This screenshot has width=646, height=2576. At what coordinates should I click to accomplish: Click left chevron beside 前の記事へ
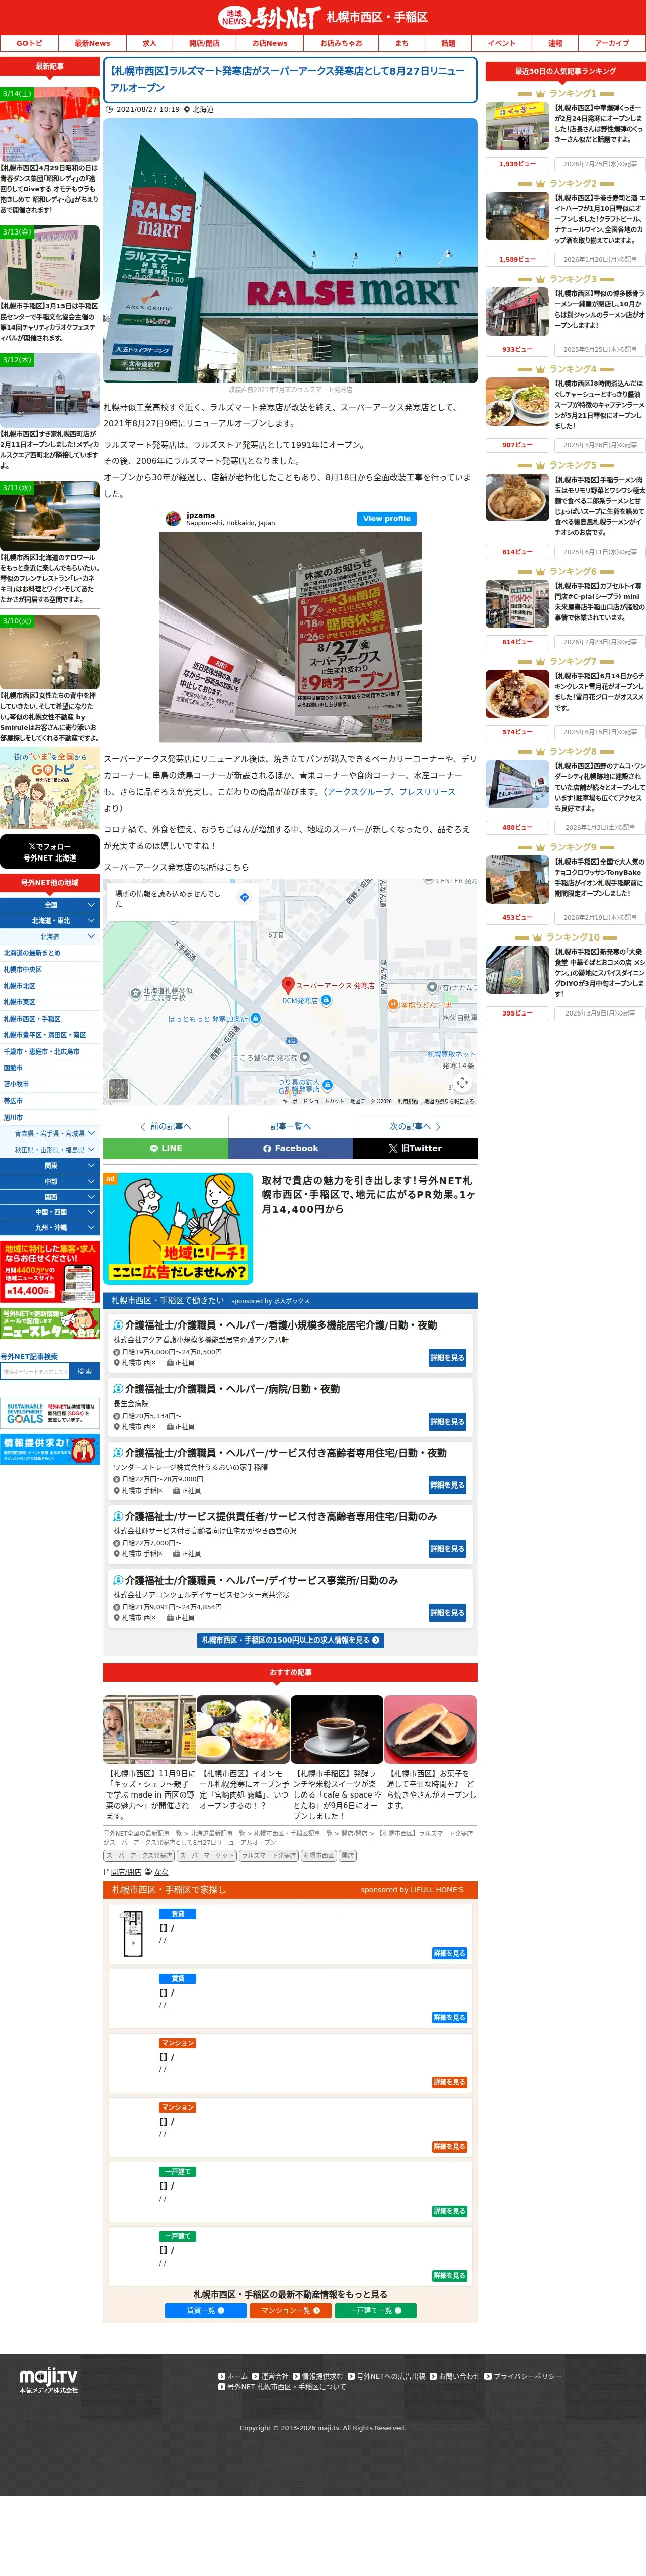(143, 1126)
